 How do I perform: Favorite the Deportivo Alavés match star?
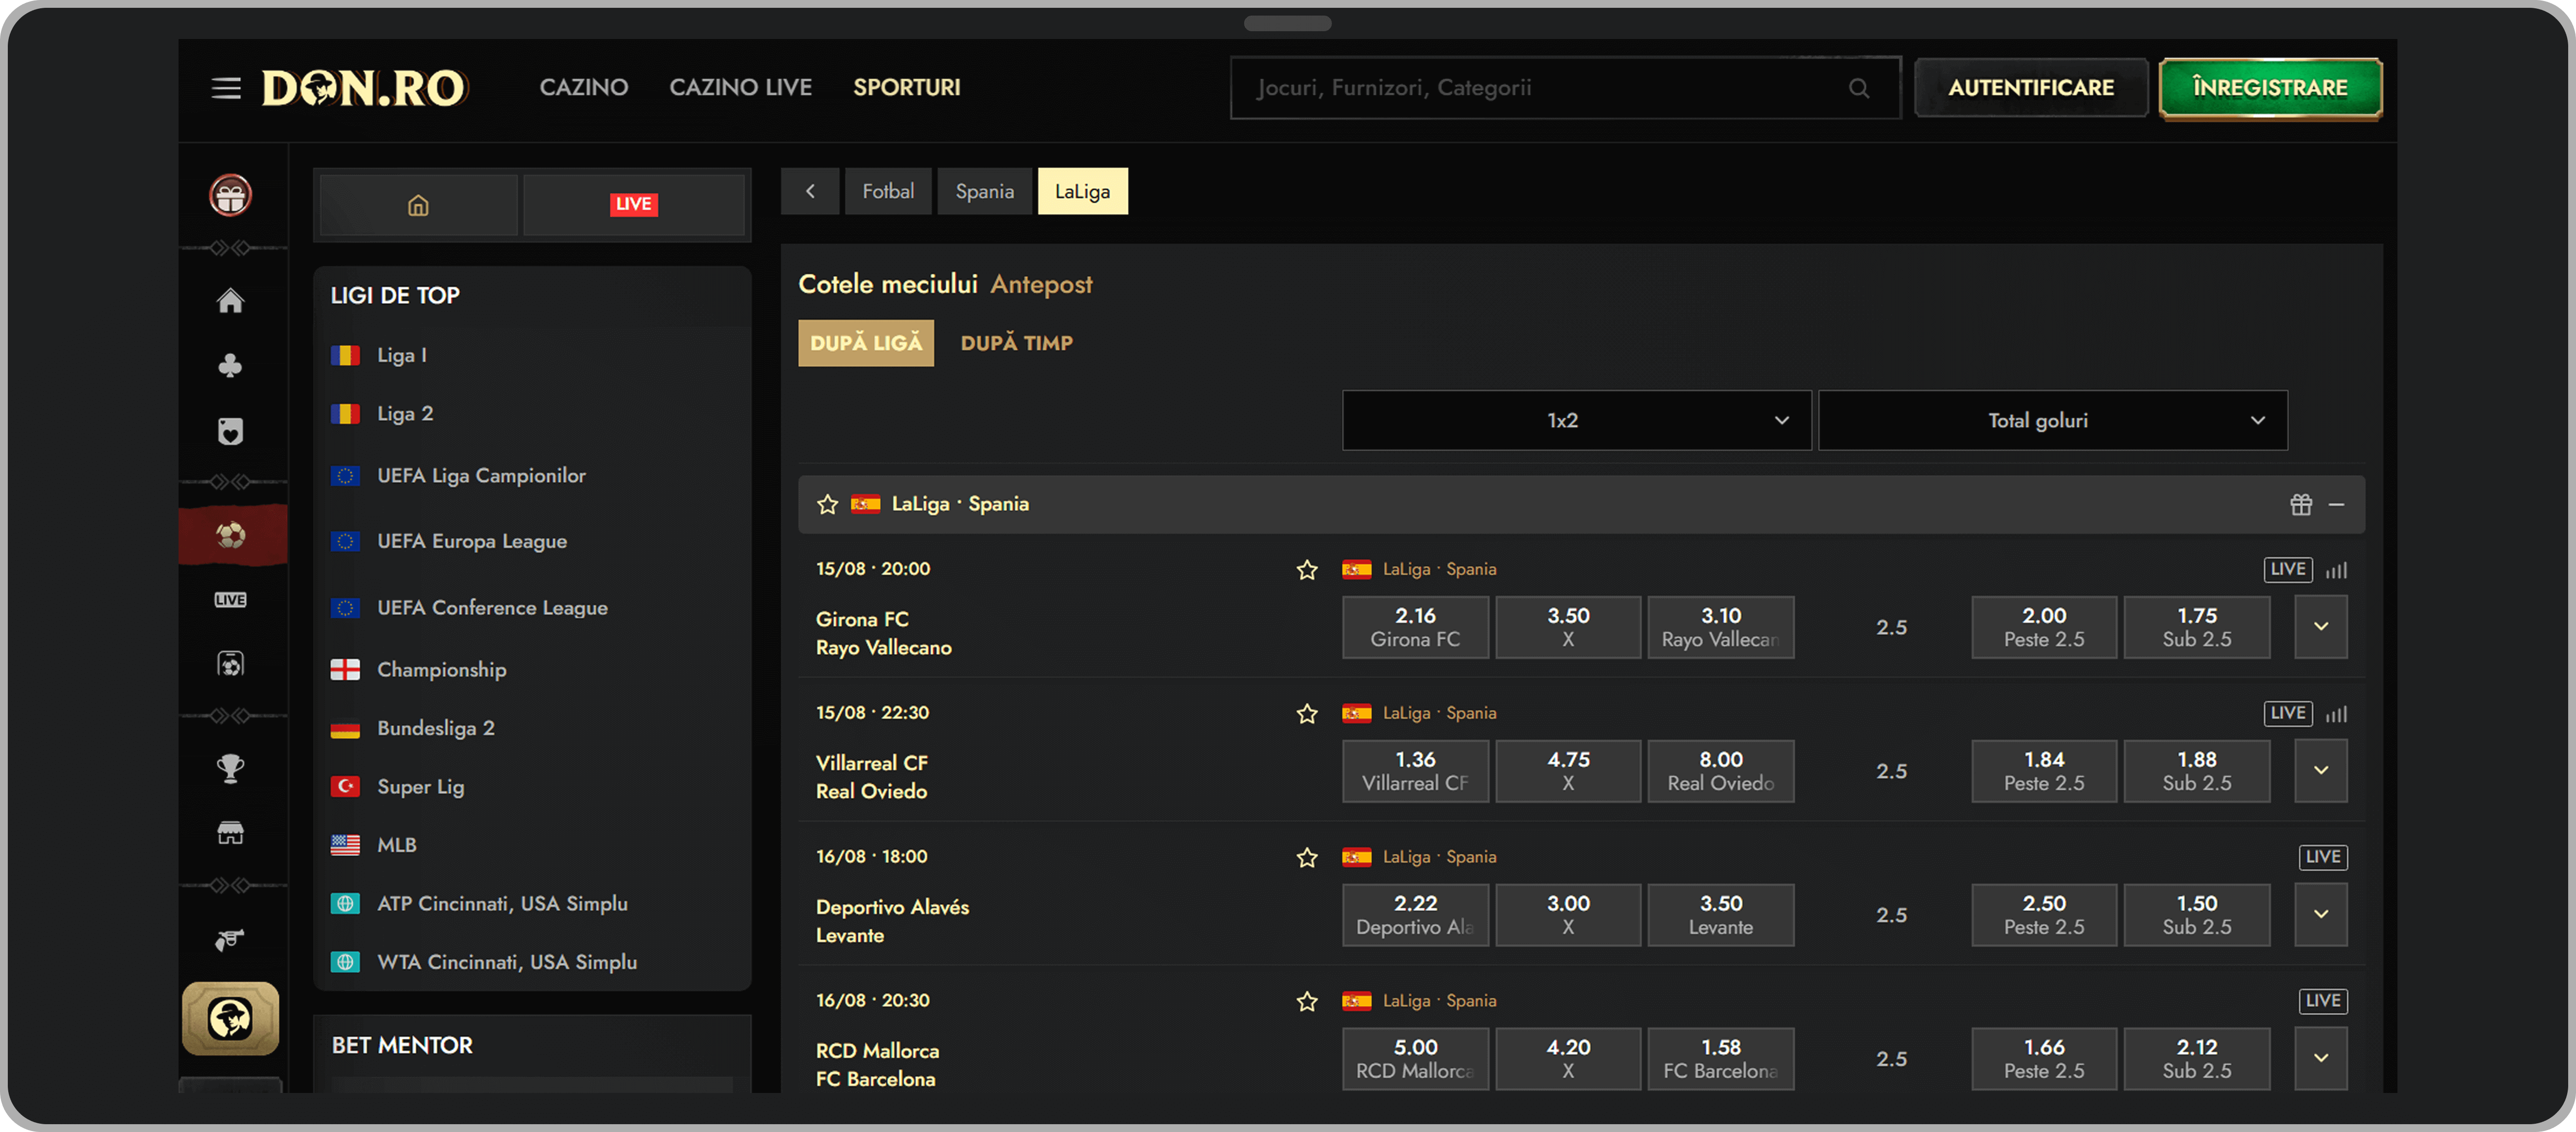click(x=1306, y=858)
